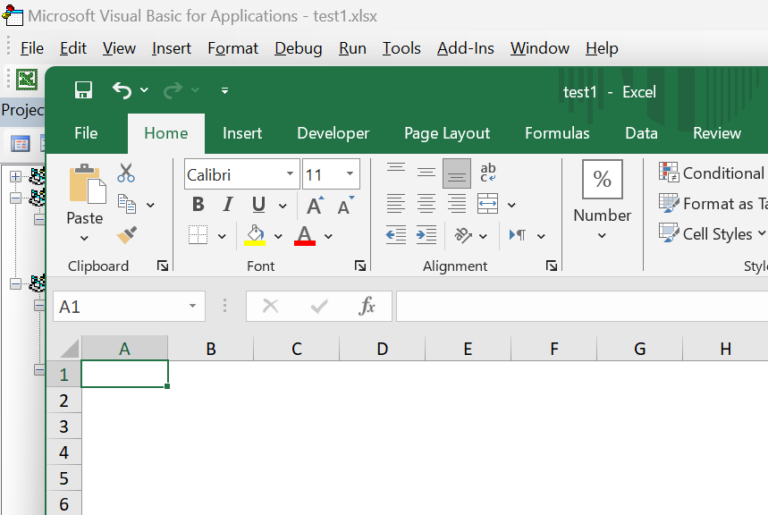Image resolution: width=768 pixels, height=515 pixels.
Task: Click the Increase Font Size icon
Action: (315, 205)
